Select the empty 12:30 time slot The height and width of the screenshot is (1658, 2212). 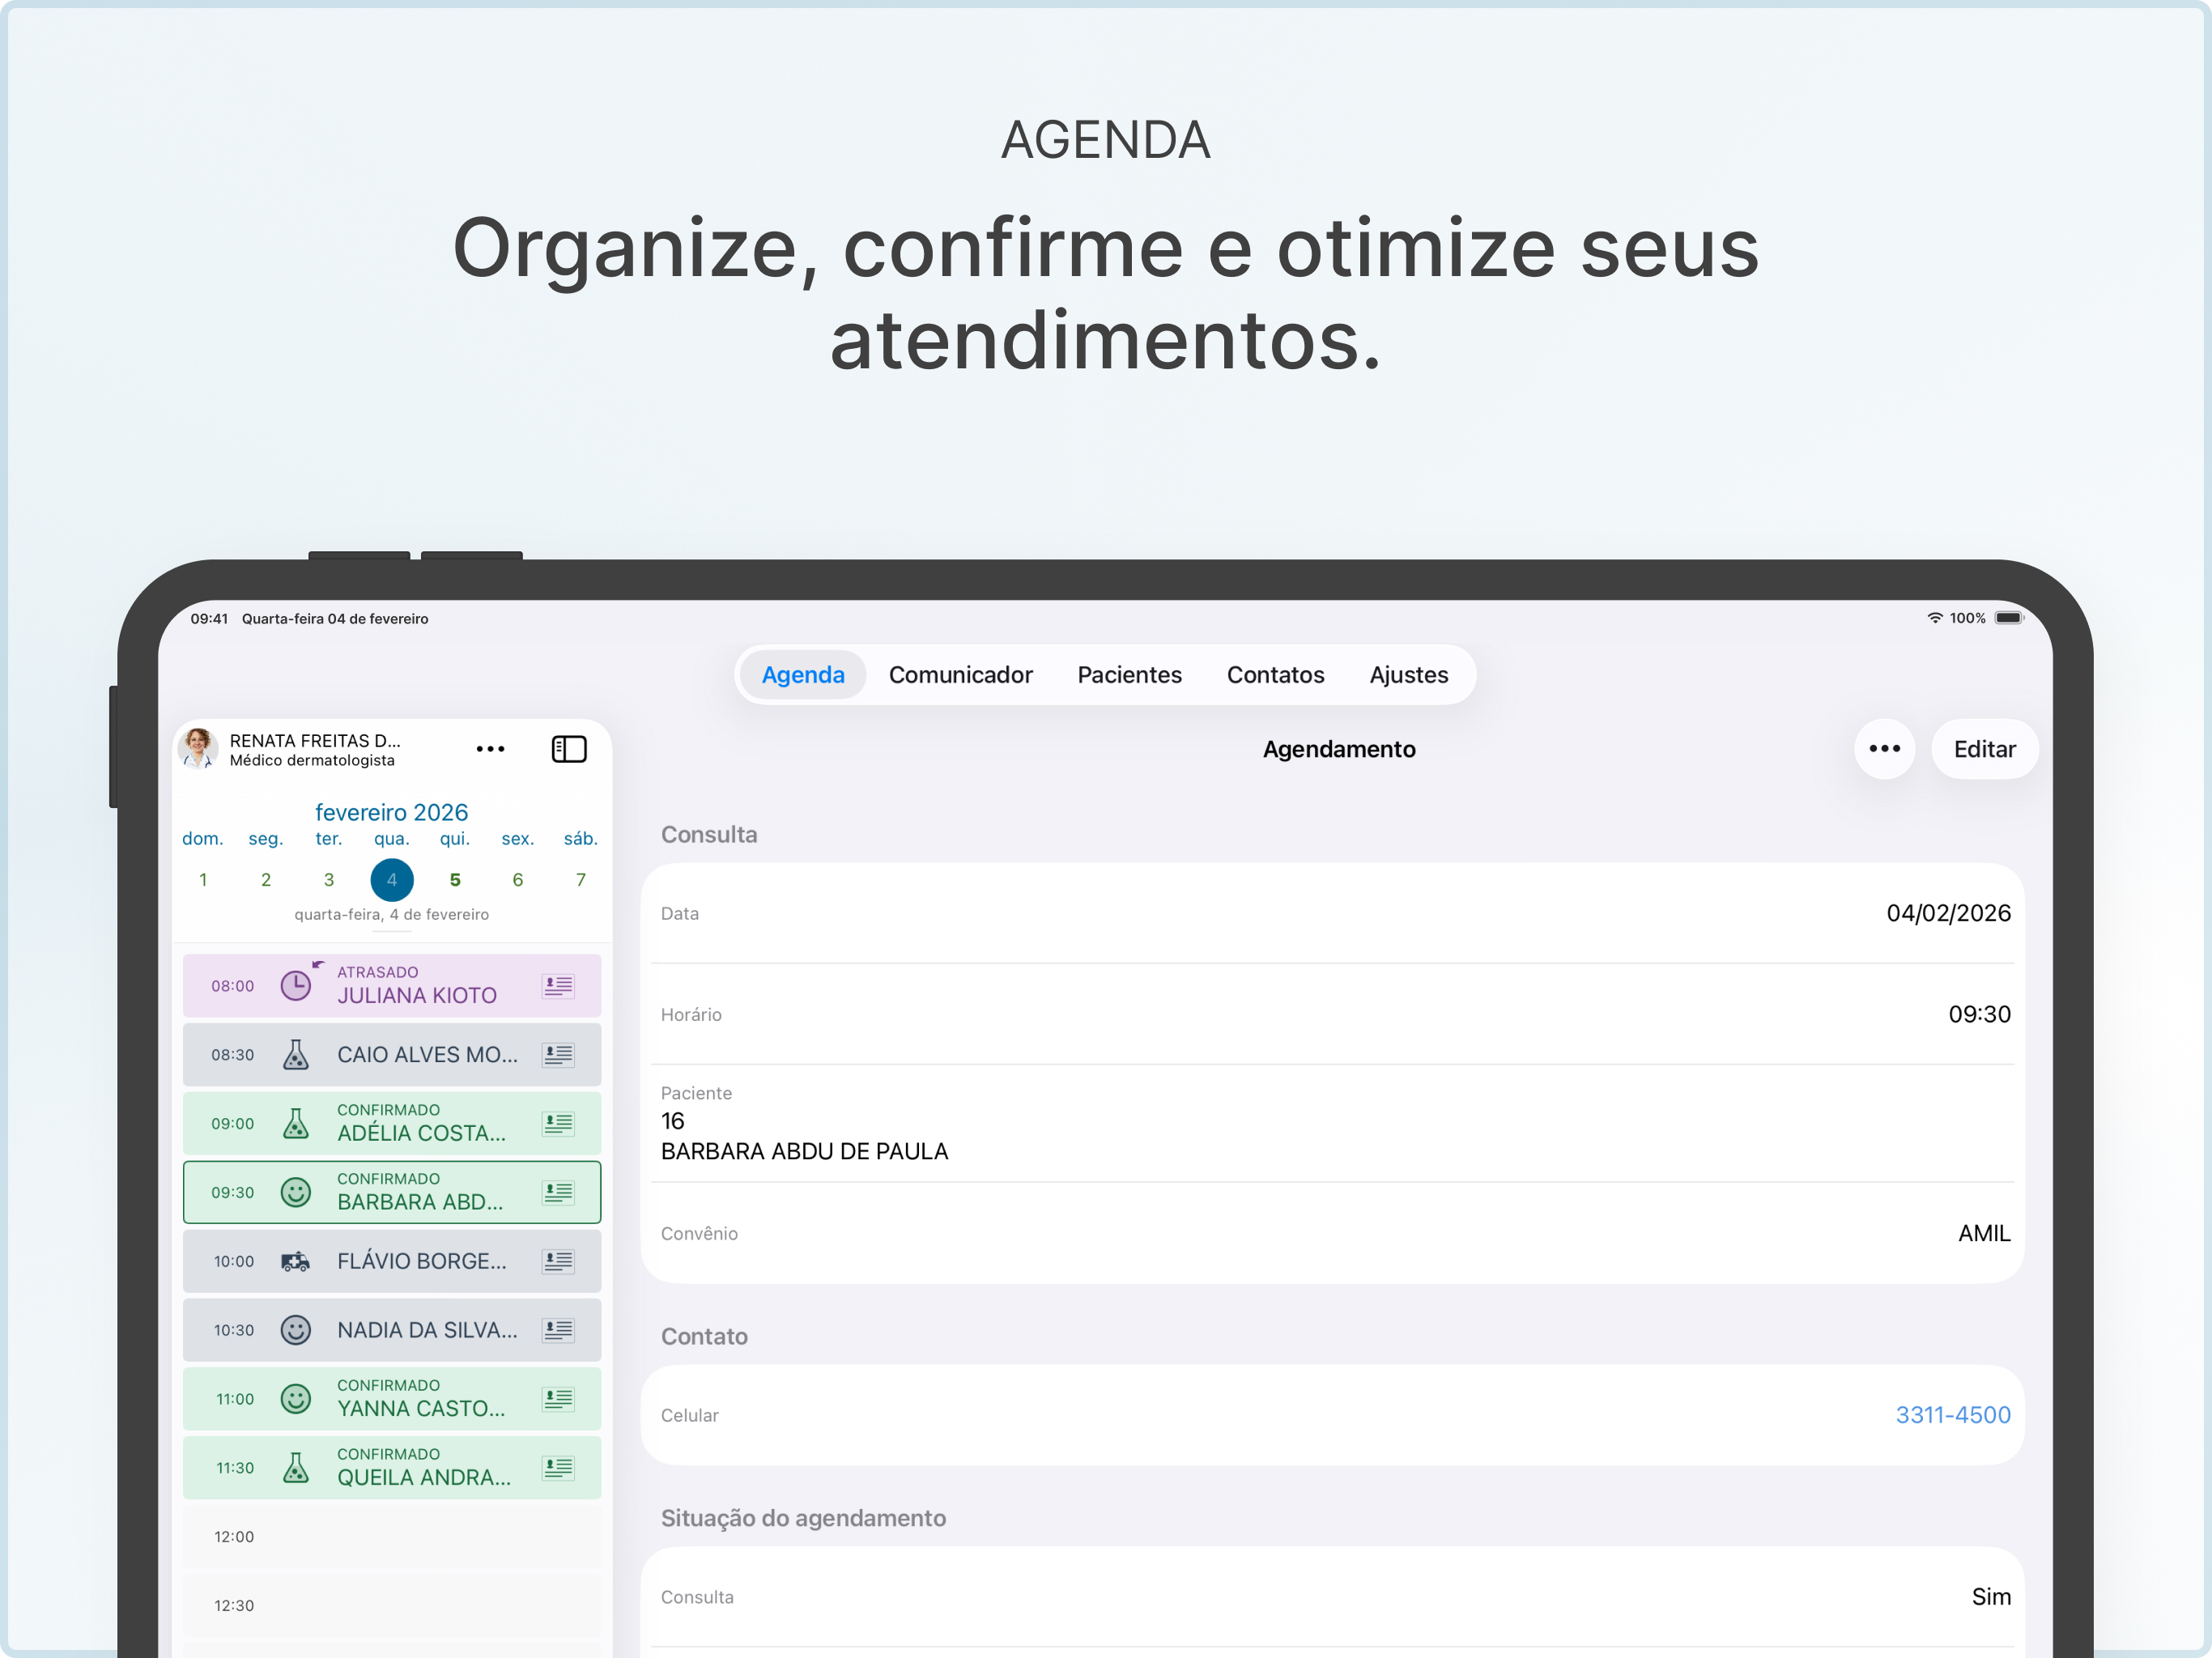(392, 1606)
